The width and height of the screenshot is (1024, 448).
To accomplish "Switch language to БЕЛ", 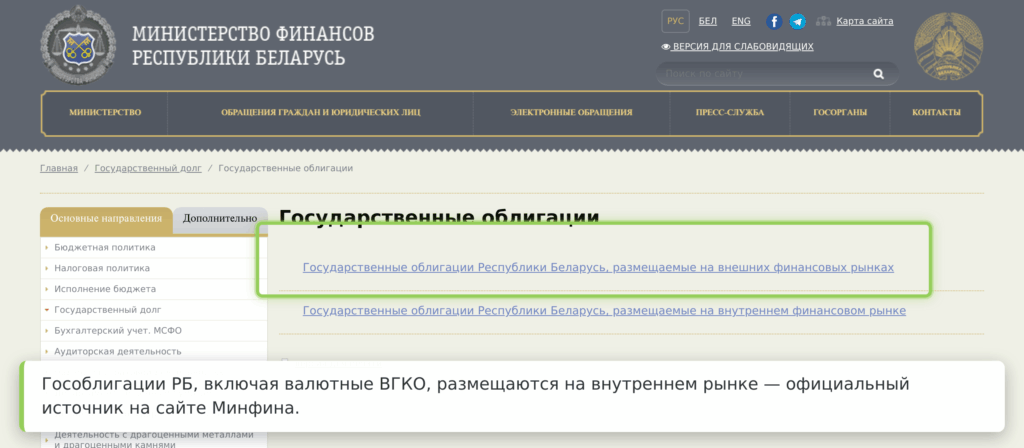I will [707, 22].
